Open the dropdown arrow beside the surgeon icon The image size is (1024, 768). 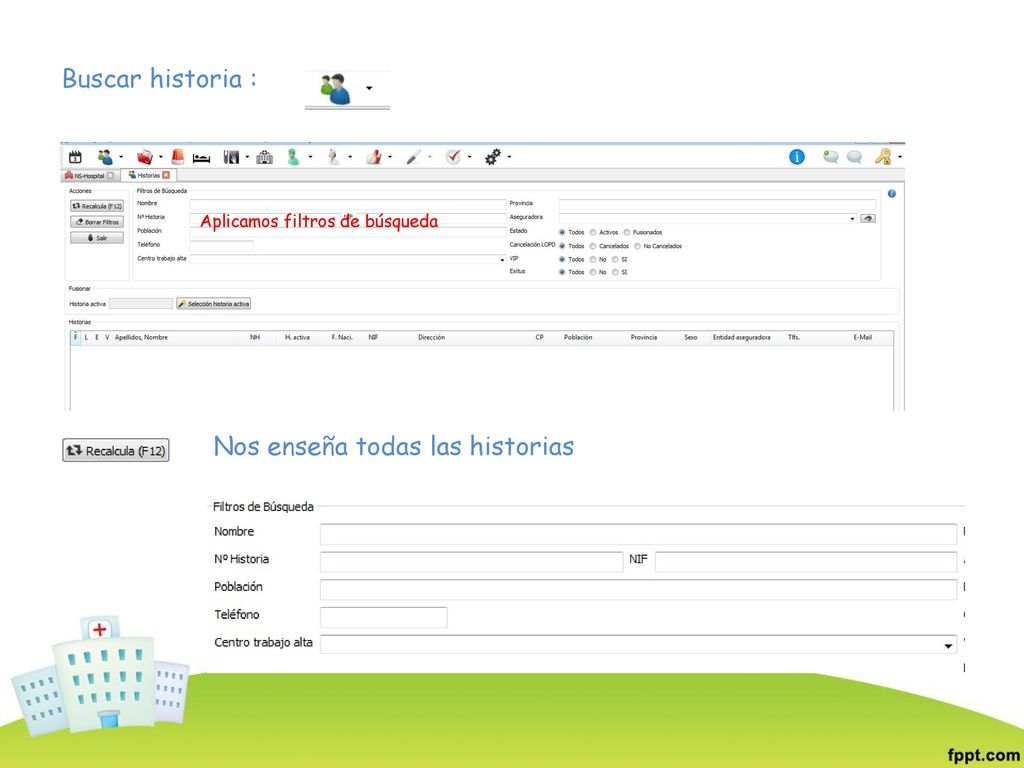[310, 157]
